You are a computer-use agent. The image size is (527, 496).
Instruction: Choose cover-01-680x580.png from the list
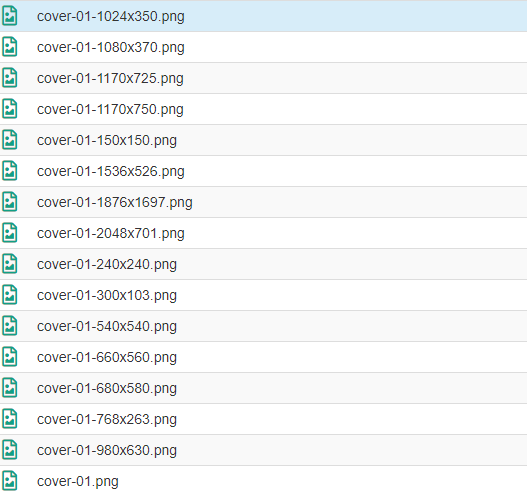point(107,388)
